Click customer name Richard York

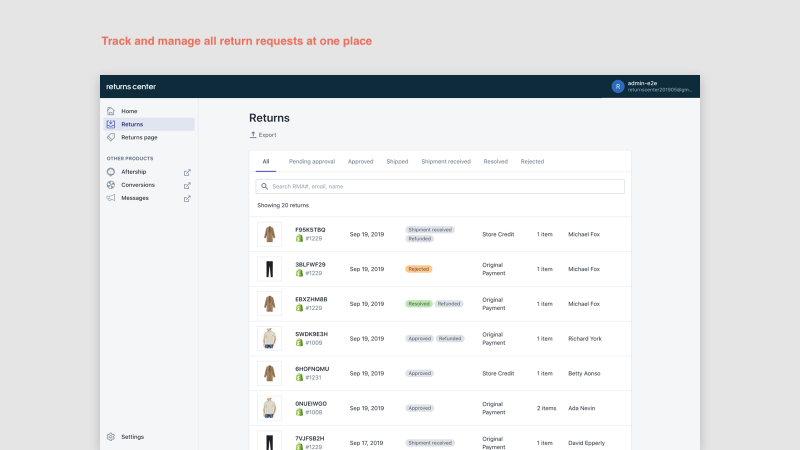[x=585, y=338]
